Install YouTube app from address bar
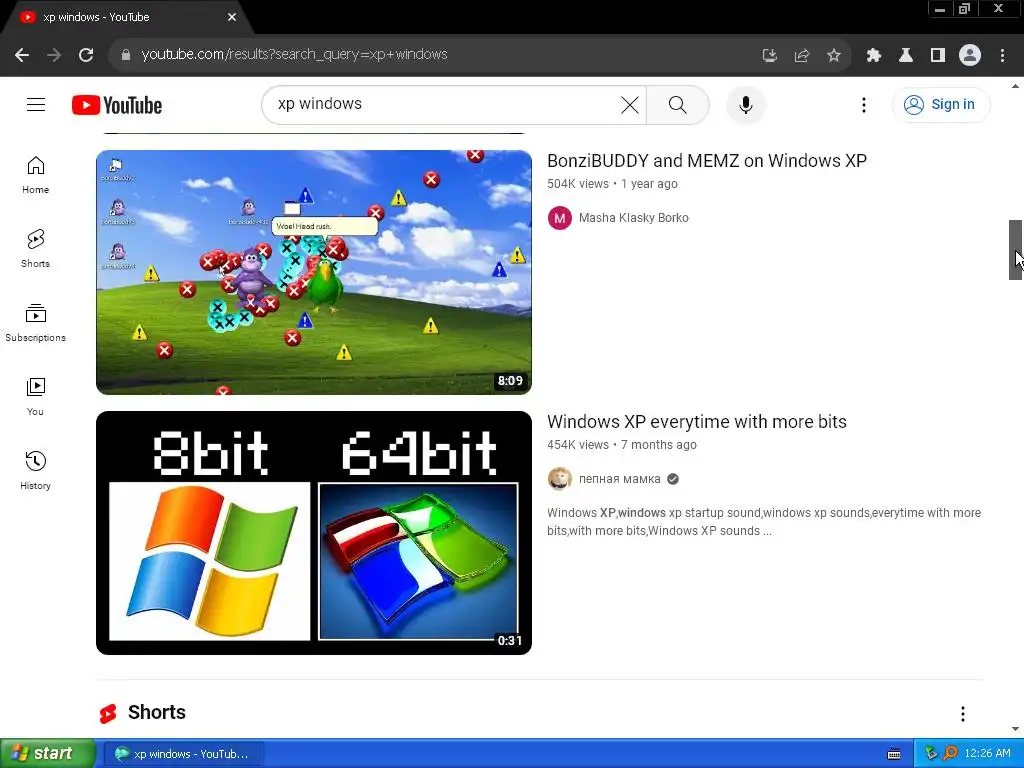 pos(769,56)
